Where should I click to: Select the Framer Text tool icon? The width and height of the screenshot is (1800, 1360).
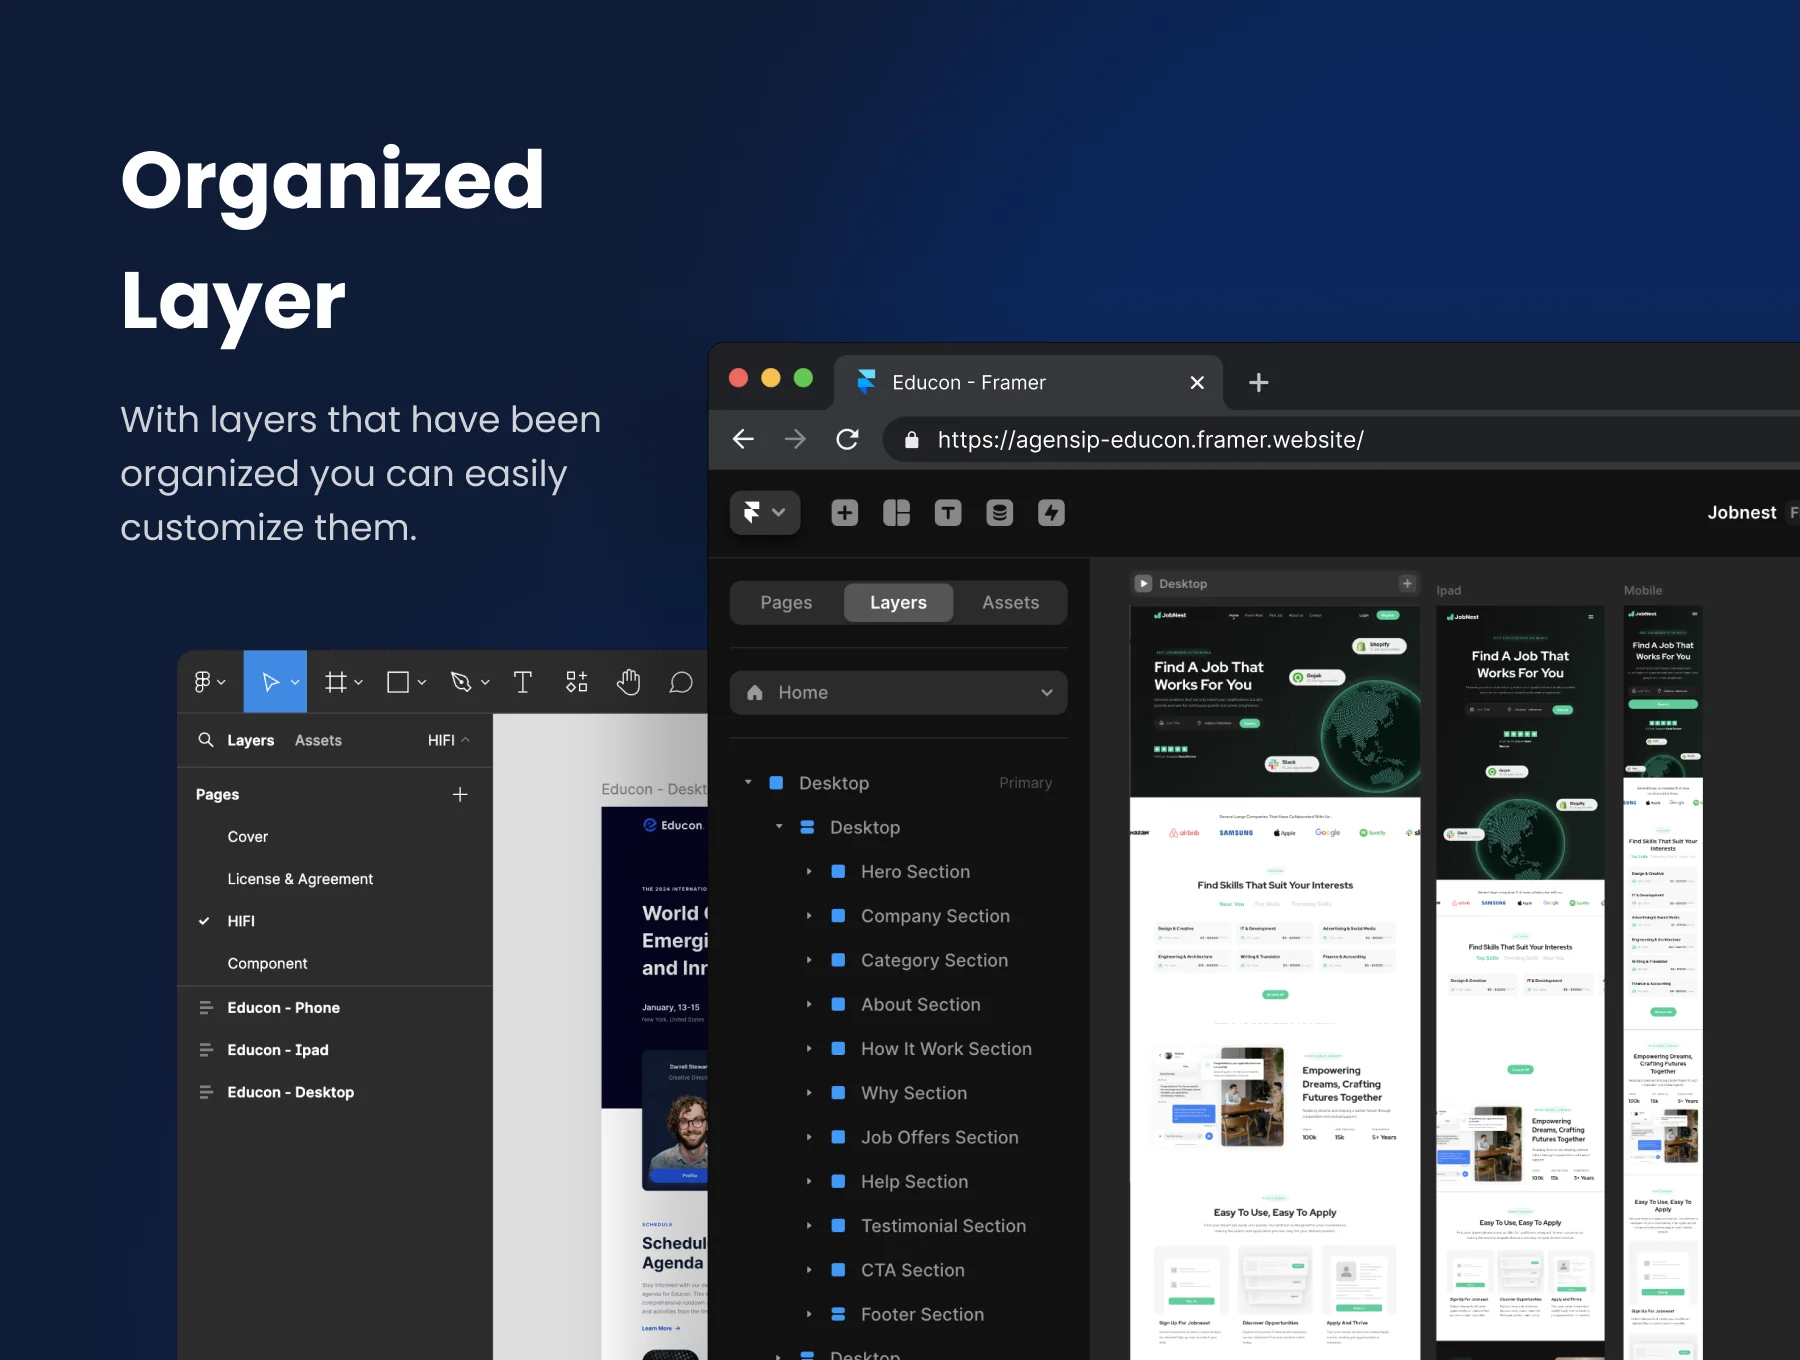click(x=948, y=513)
